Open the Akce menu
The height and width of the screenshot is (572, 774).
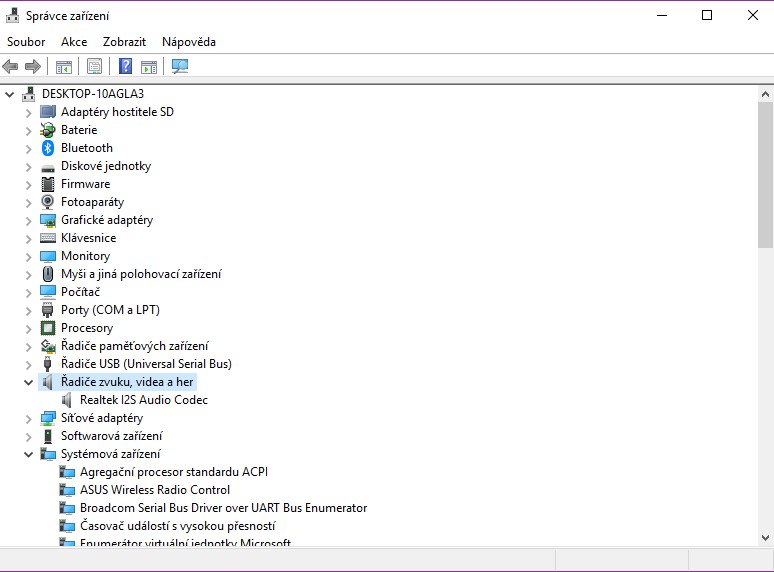click(x=74, y=42)
